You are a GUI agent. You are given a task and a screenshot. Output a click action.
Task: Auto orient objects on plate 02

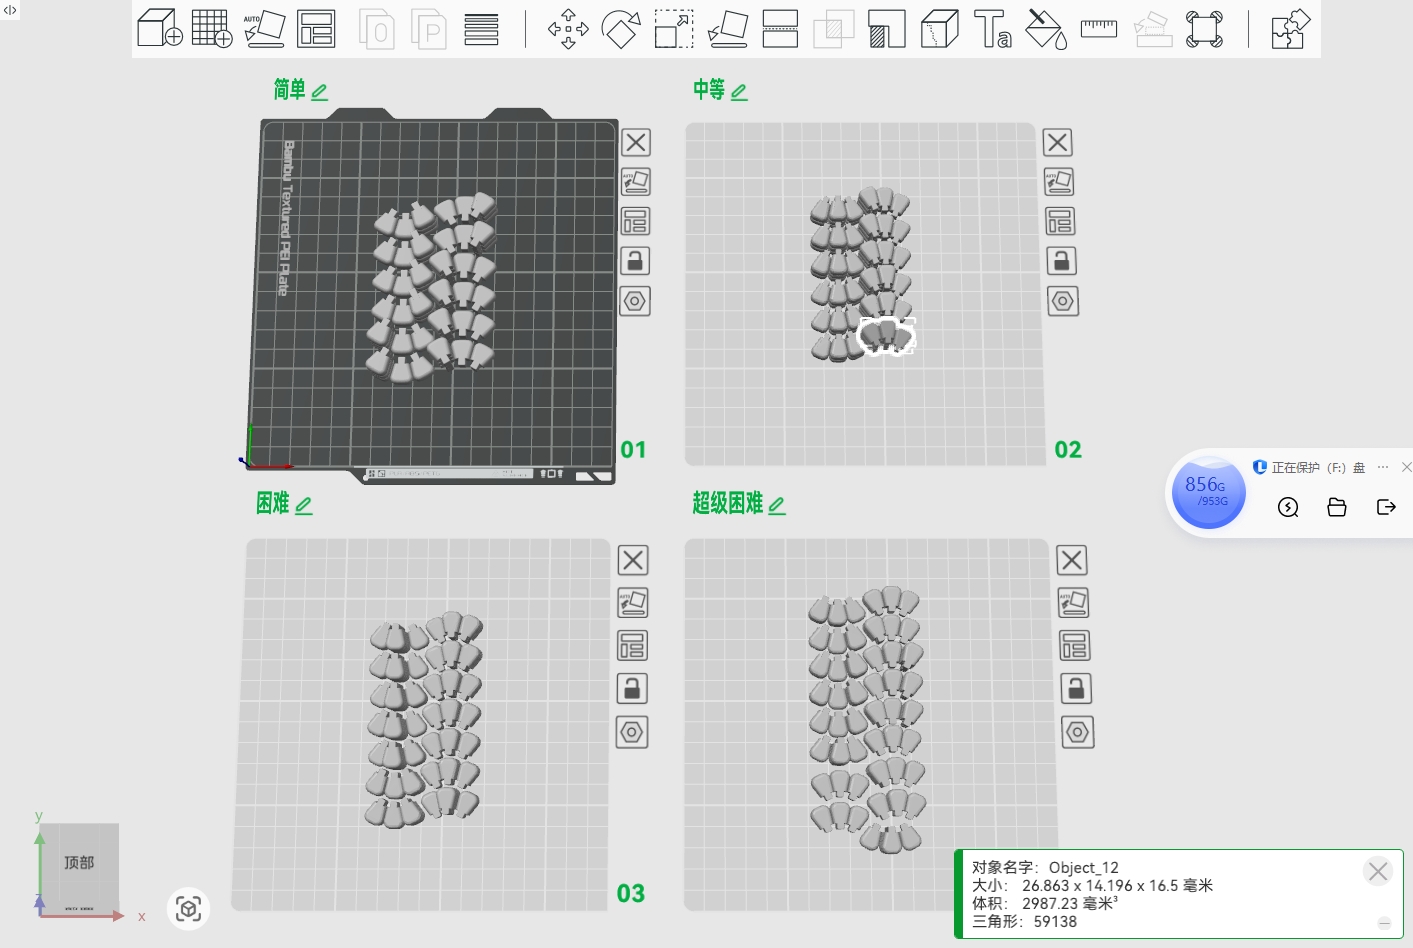click(x=1059, y=182)
